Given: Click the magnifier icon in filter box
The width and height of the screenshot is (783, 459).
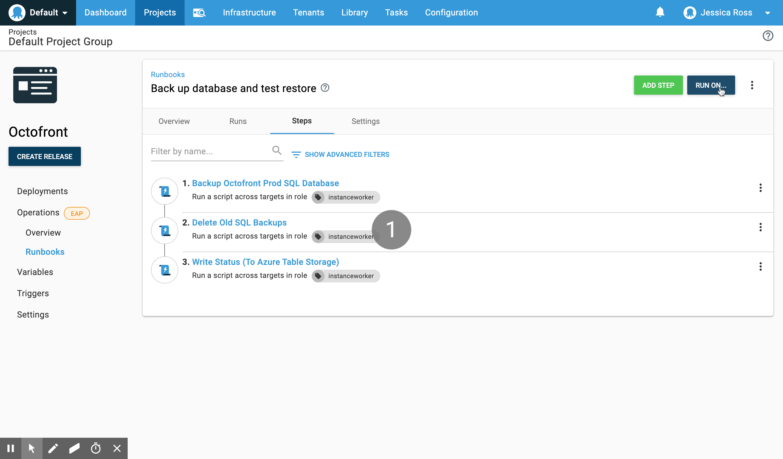Looking at the screenshot, I should (x=277, y=150).
